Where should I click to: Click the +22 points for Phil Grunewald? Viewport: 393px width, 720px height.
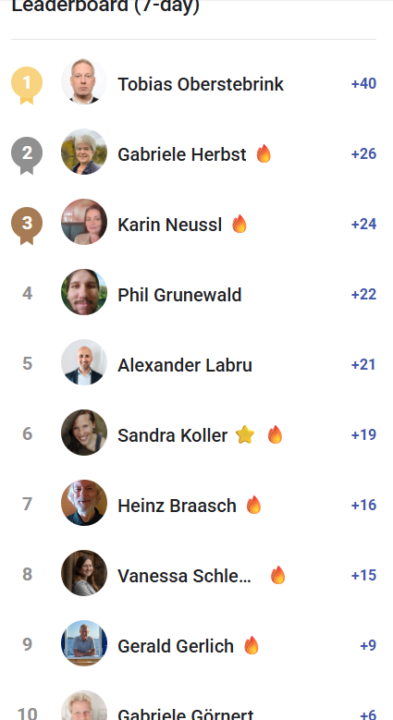coord(364,294)
